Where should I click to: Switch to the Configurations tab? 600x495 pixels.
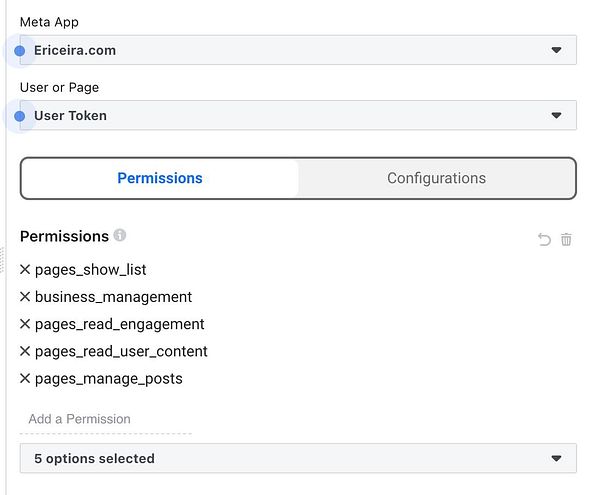pyautogui.click(x=436, y=178)
